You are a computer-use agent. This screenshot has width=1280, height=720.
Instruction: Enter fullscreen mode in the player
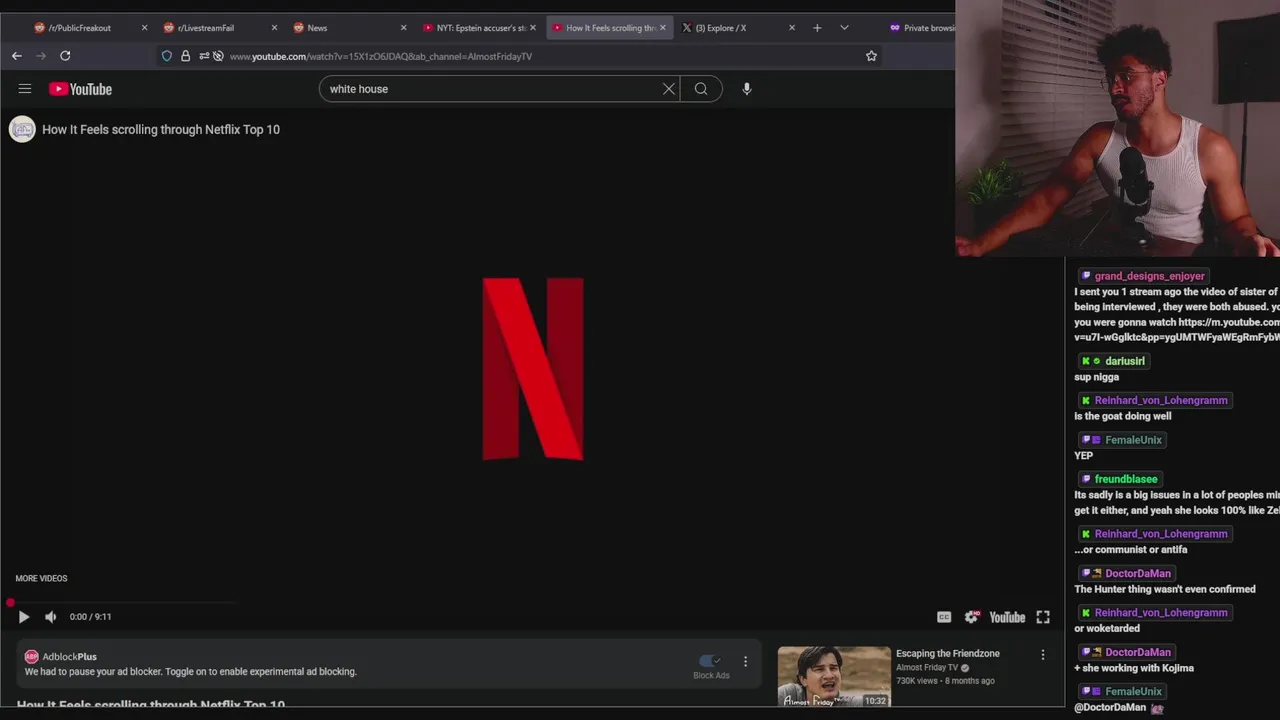1043,617
